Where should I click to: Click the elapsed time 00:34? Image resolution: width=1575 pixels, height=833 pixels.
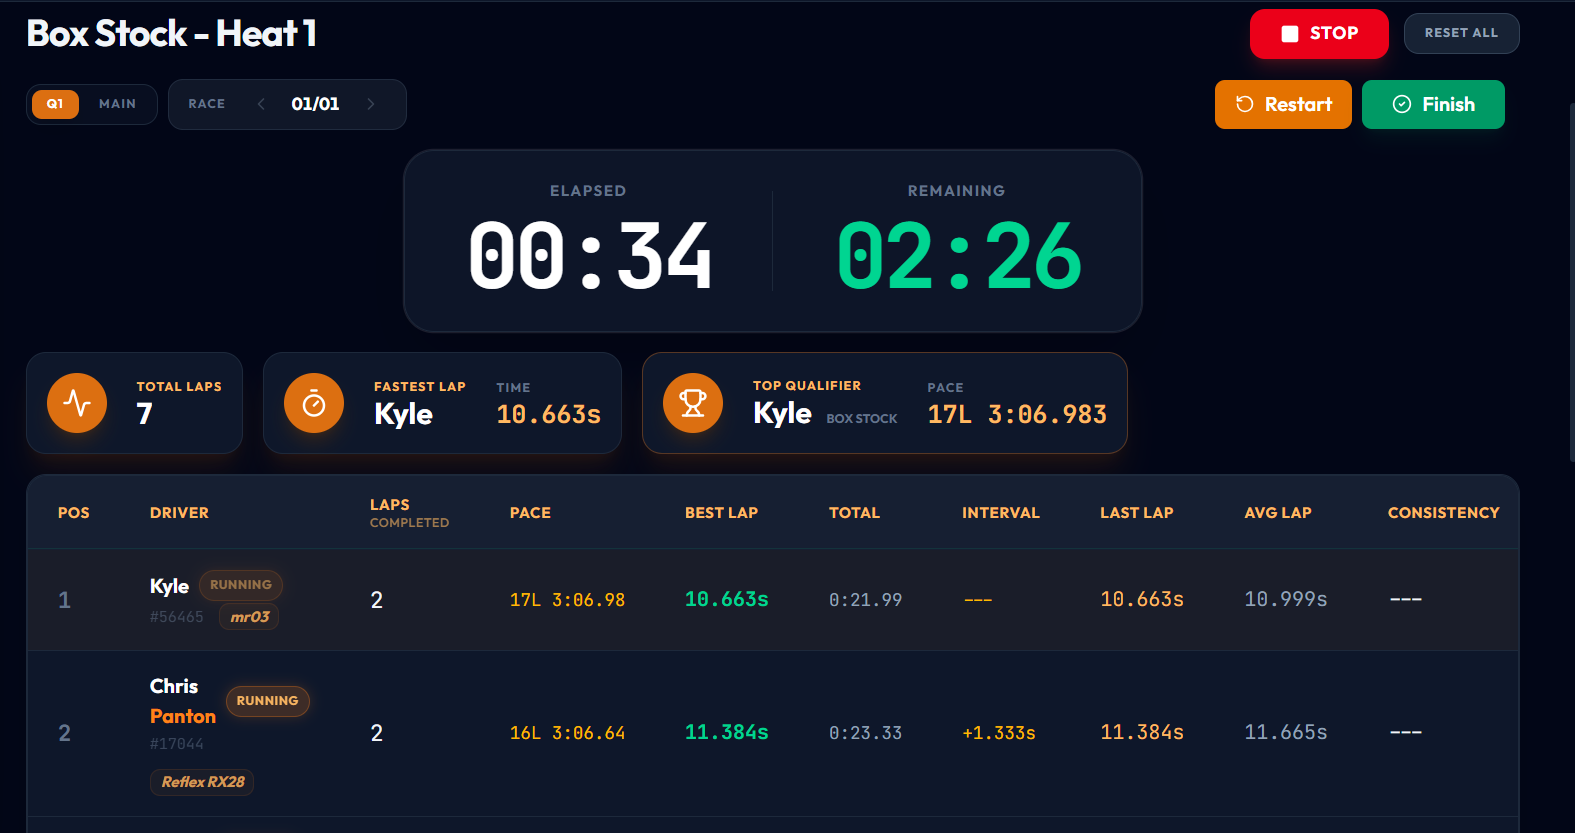590,257
